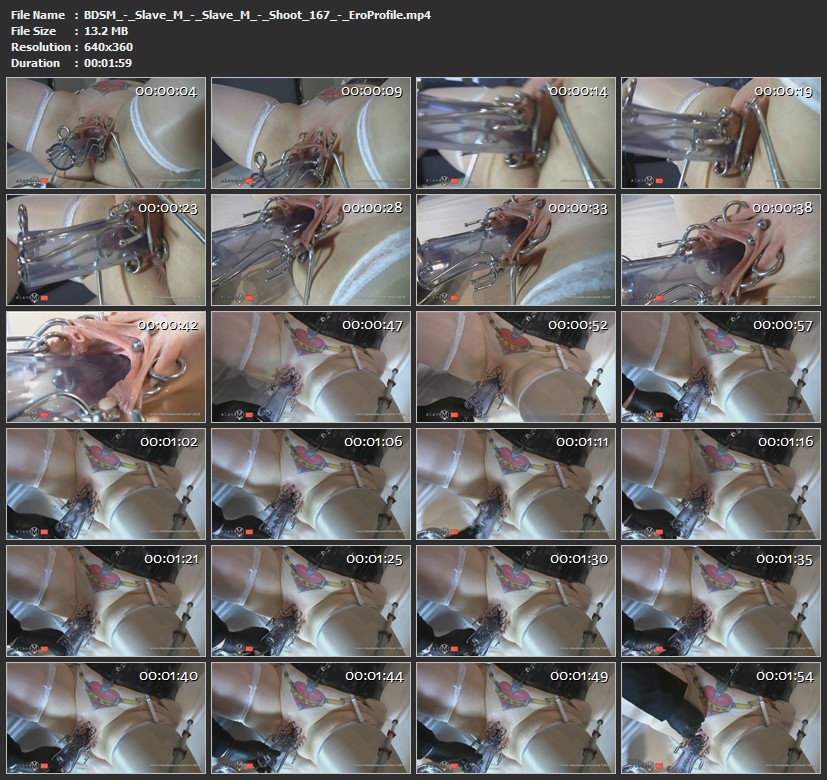Click the frame labeled 00:01:02
The image size is (827, 780).
coord(106,483)
